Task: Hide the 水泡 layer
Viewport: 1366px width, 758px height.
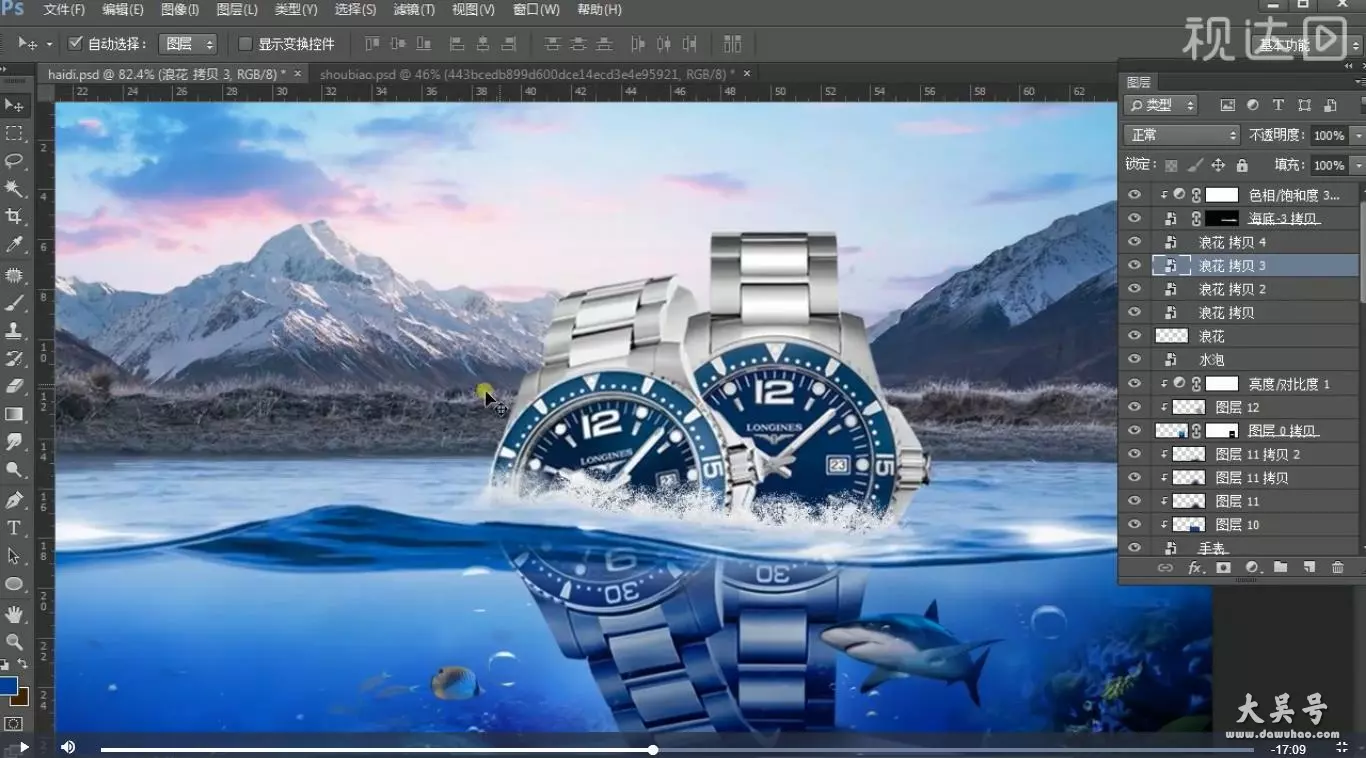Action: [x=1134, y=359]
